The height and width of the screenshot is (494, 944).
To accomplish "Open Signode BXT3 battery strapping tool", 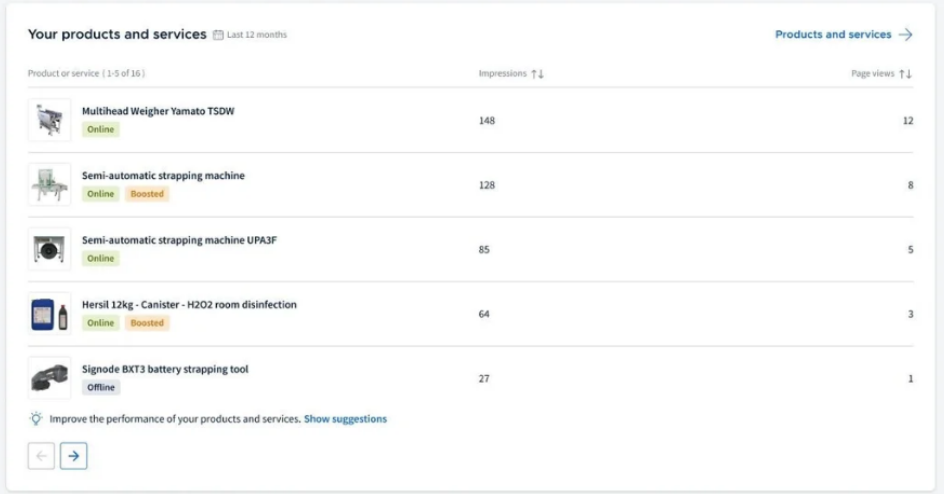I will click(x=165, y=369).
